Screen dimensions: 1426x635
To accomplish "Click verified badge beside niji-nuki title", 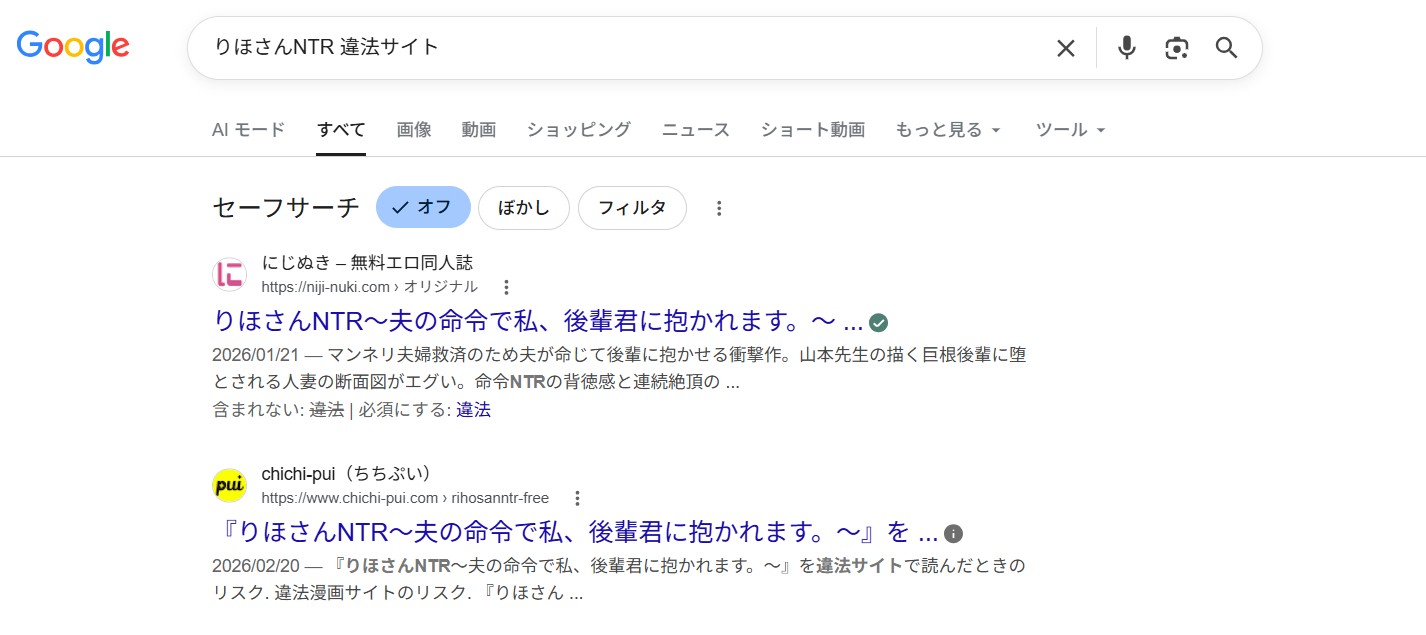I will tap(879, 322).
